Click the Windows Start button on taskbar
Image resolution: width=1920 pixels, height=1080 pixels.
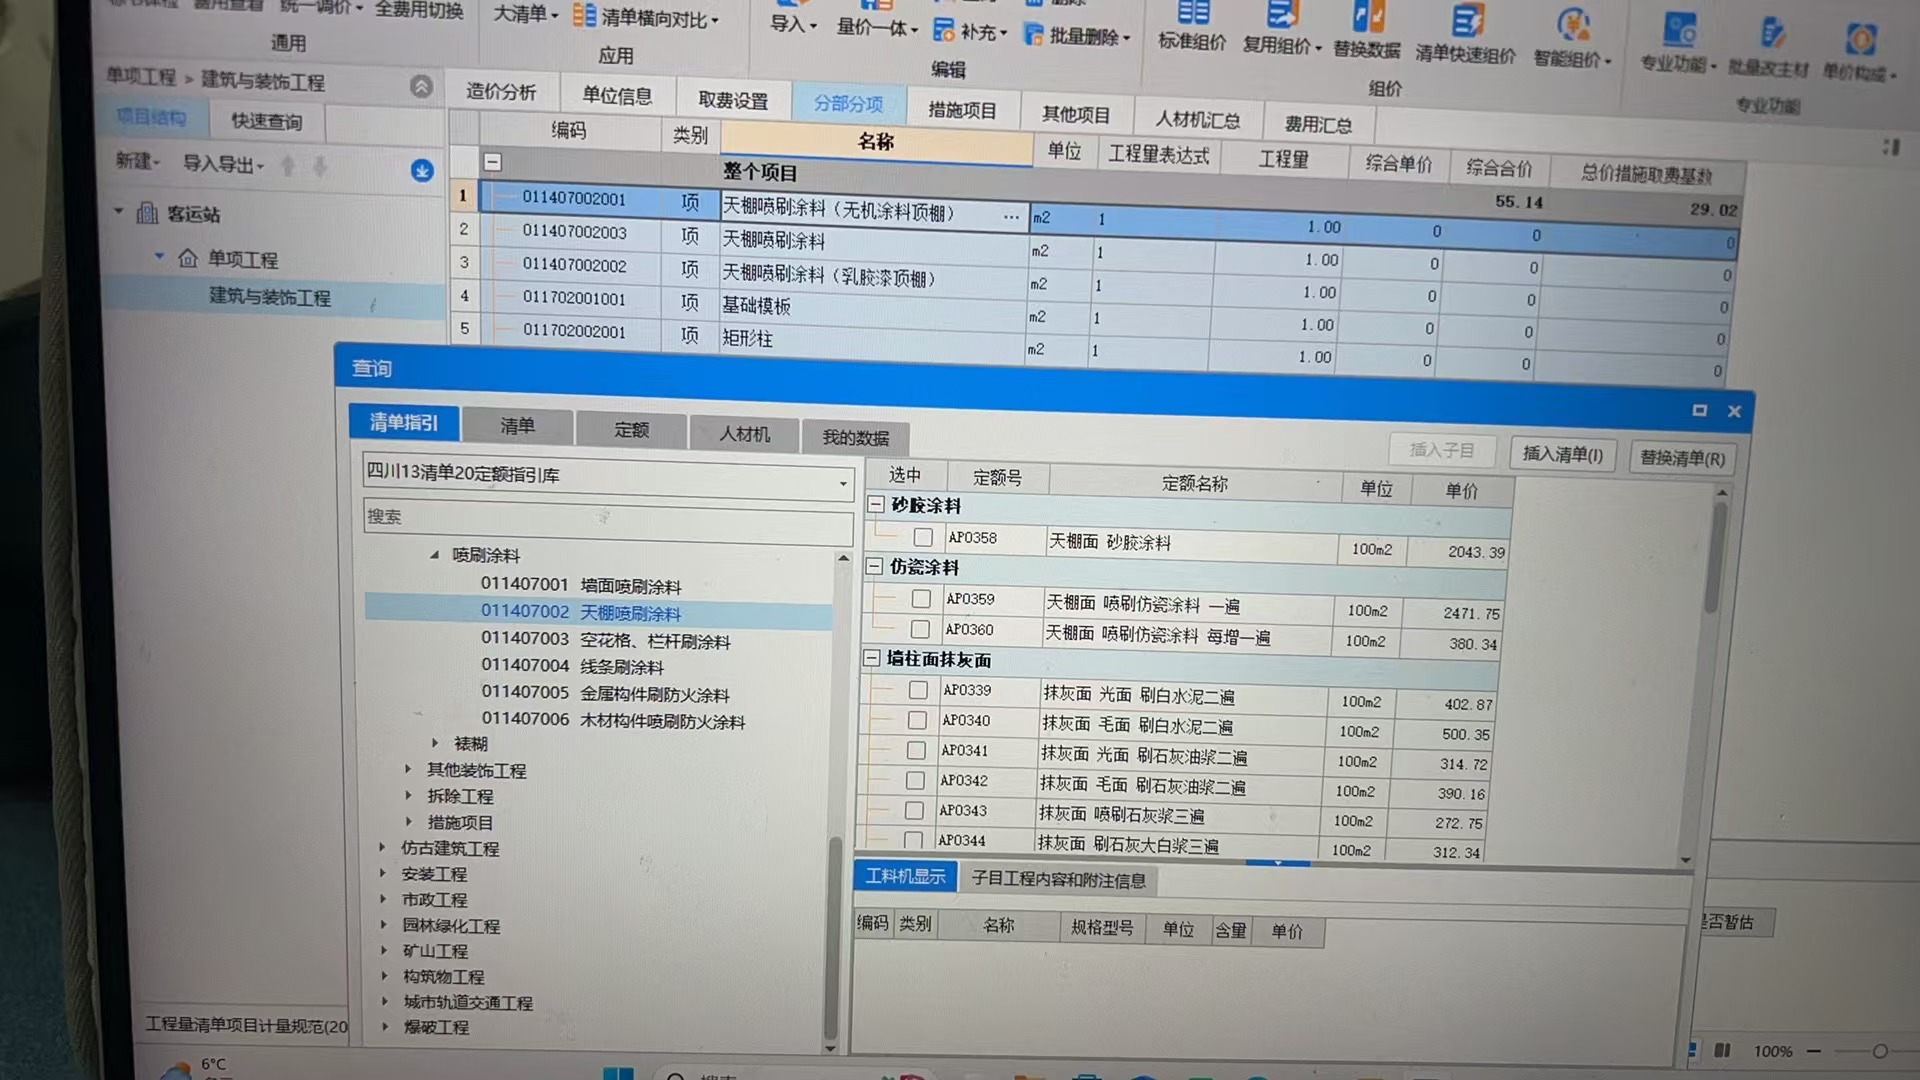point(618,1073)
